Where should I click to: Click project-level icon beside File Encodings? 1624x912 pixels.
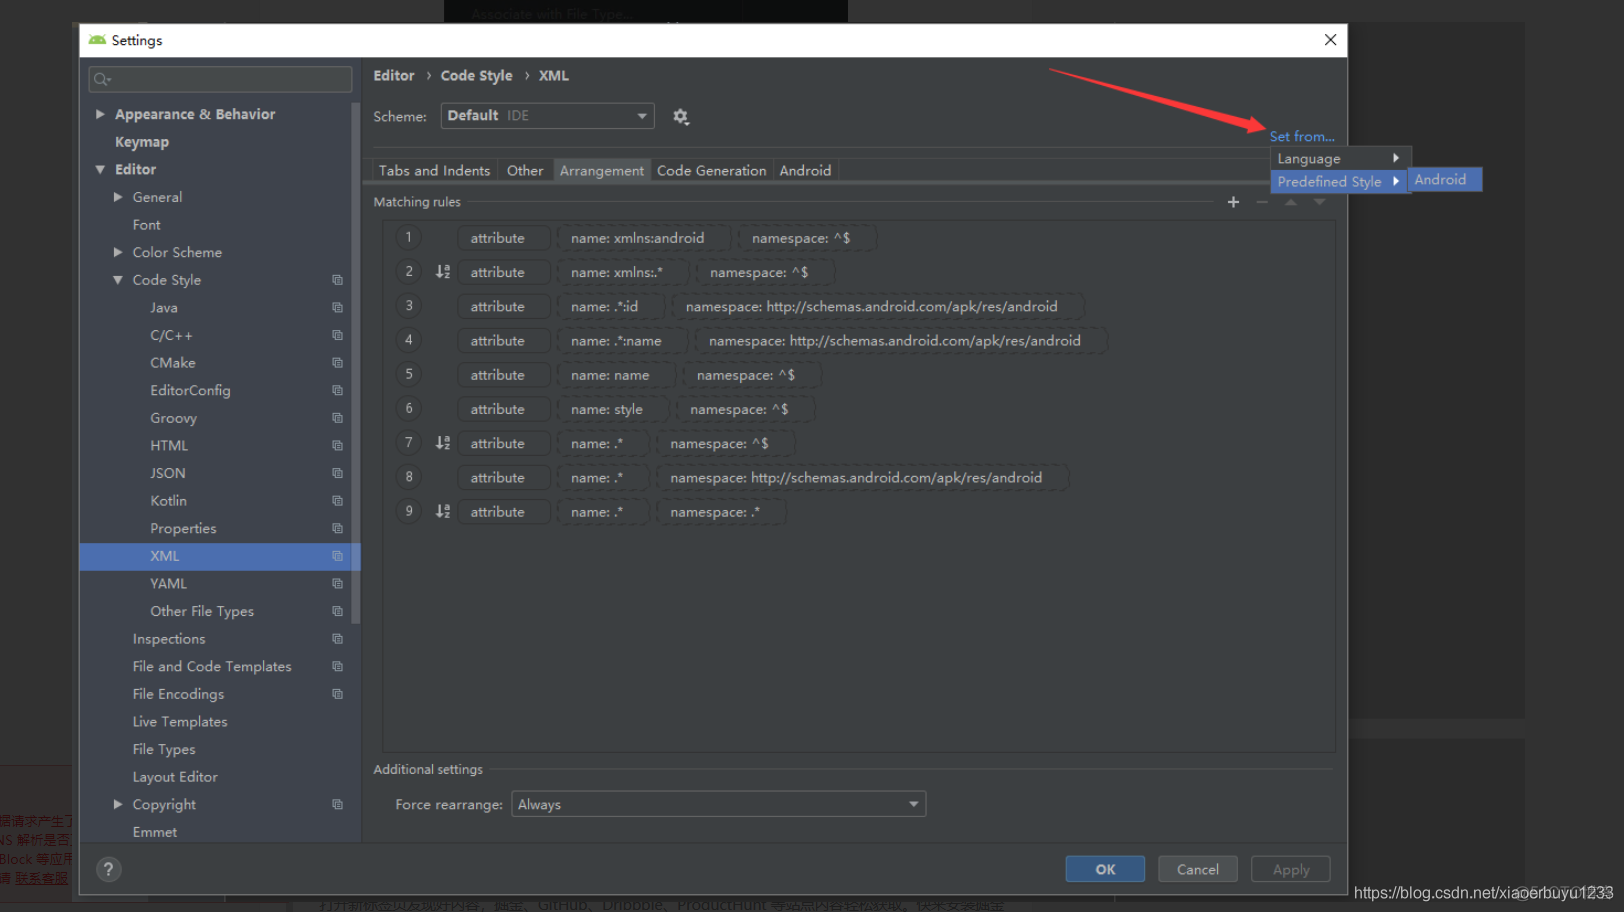coord(337,694)
